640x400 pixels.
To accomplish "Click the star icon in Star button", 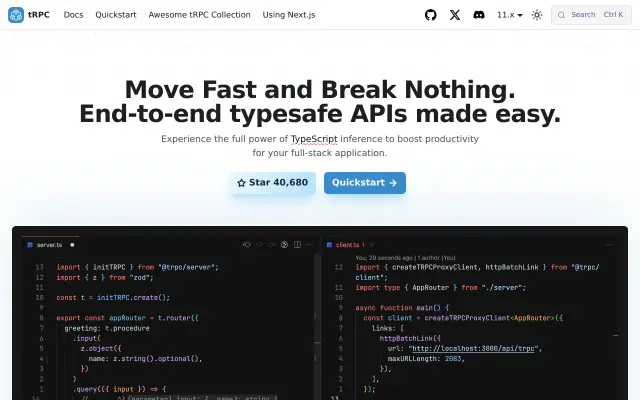I will pyautogui.click(x=241, y=183).
